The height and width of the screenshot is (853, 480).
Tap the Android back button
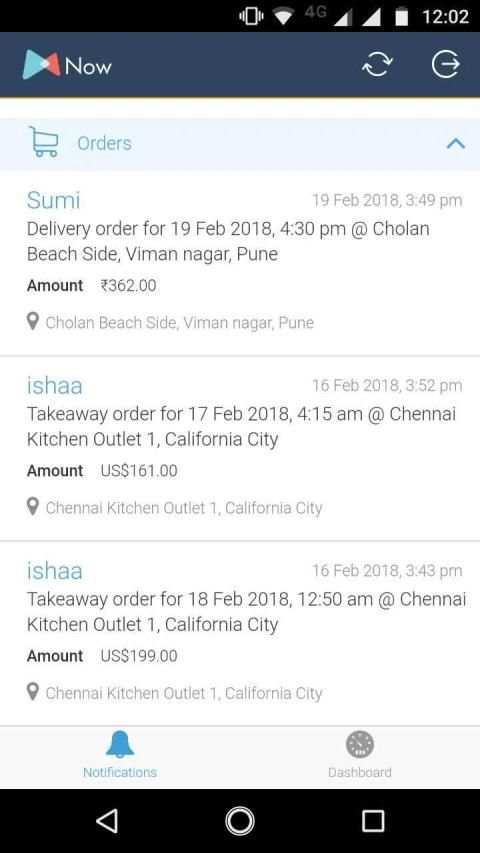(x=107, y=820)
